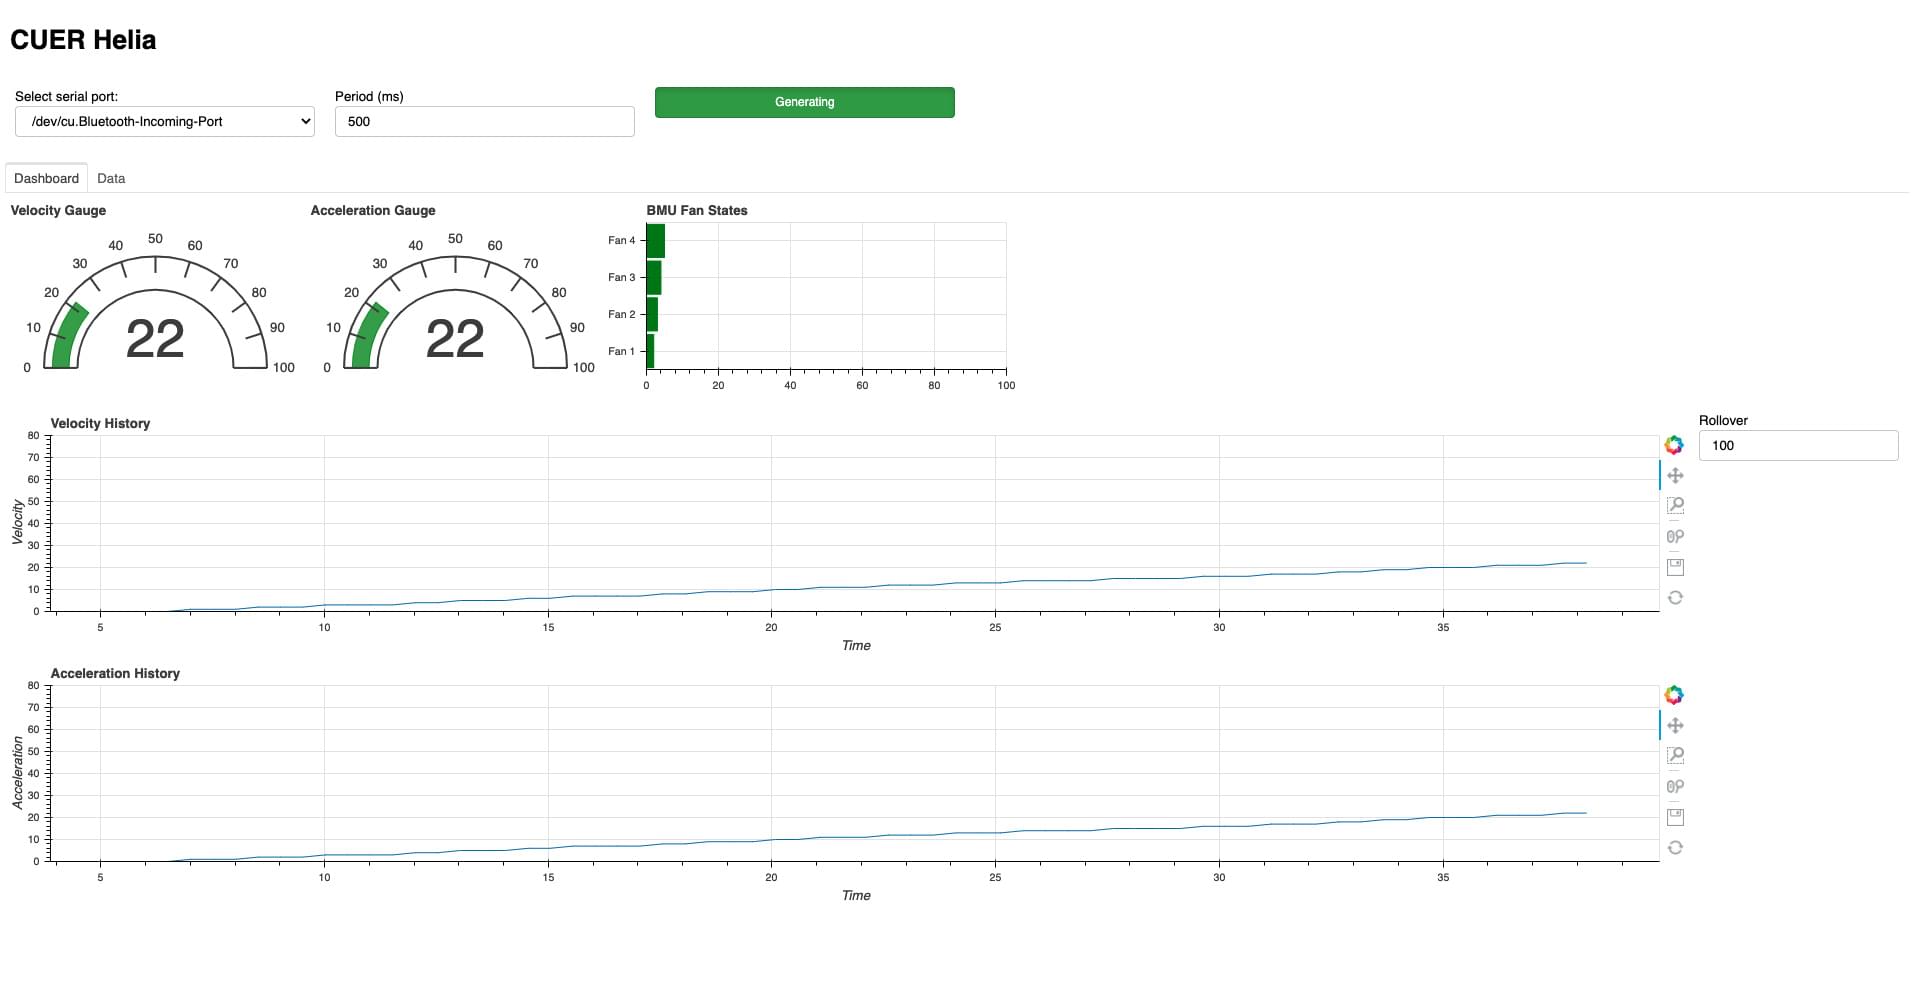The width and height of the screenshot is (1917, 1000).
Task: Select Box Zoom tool for Acceleration History
Action: click(x=1675, y=756)
